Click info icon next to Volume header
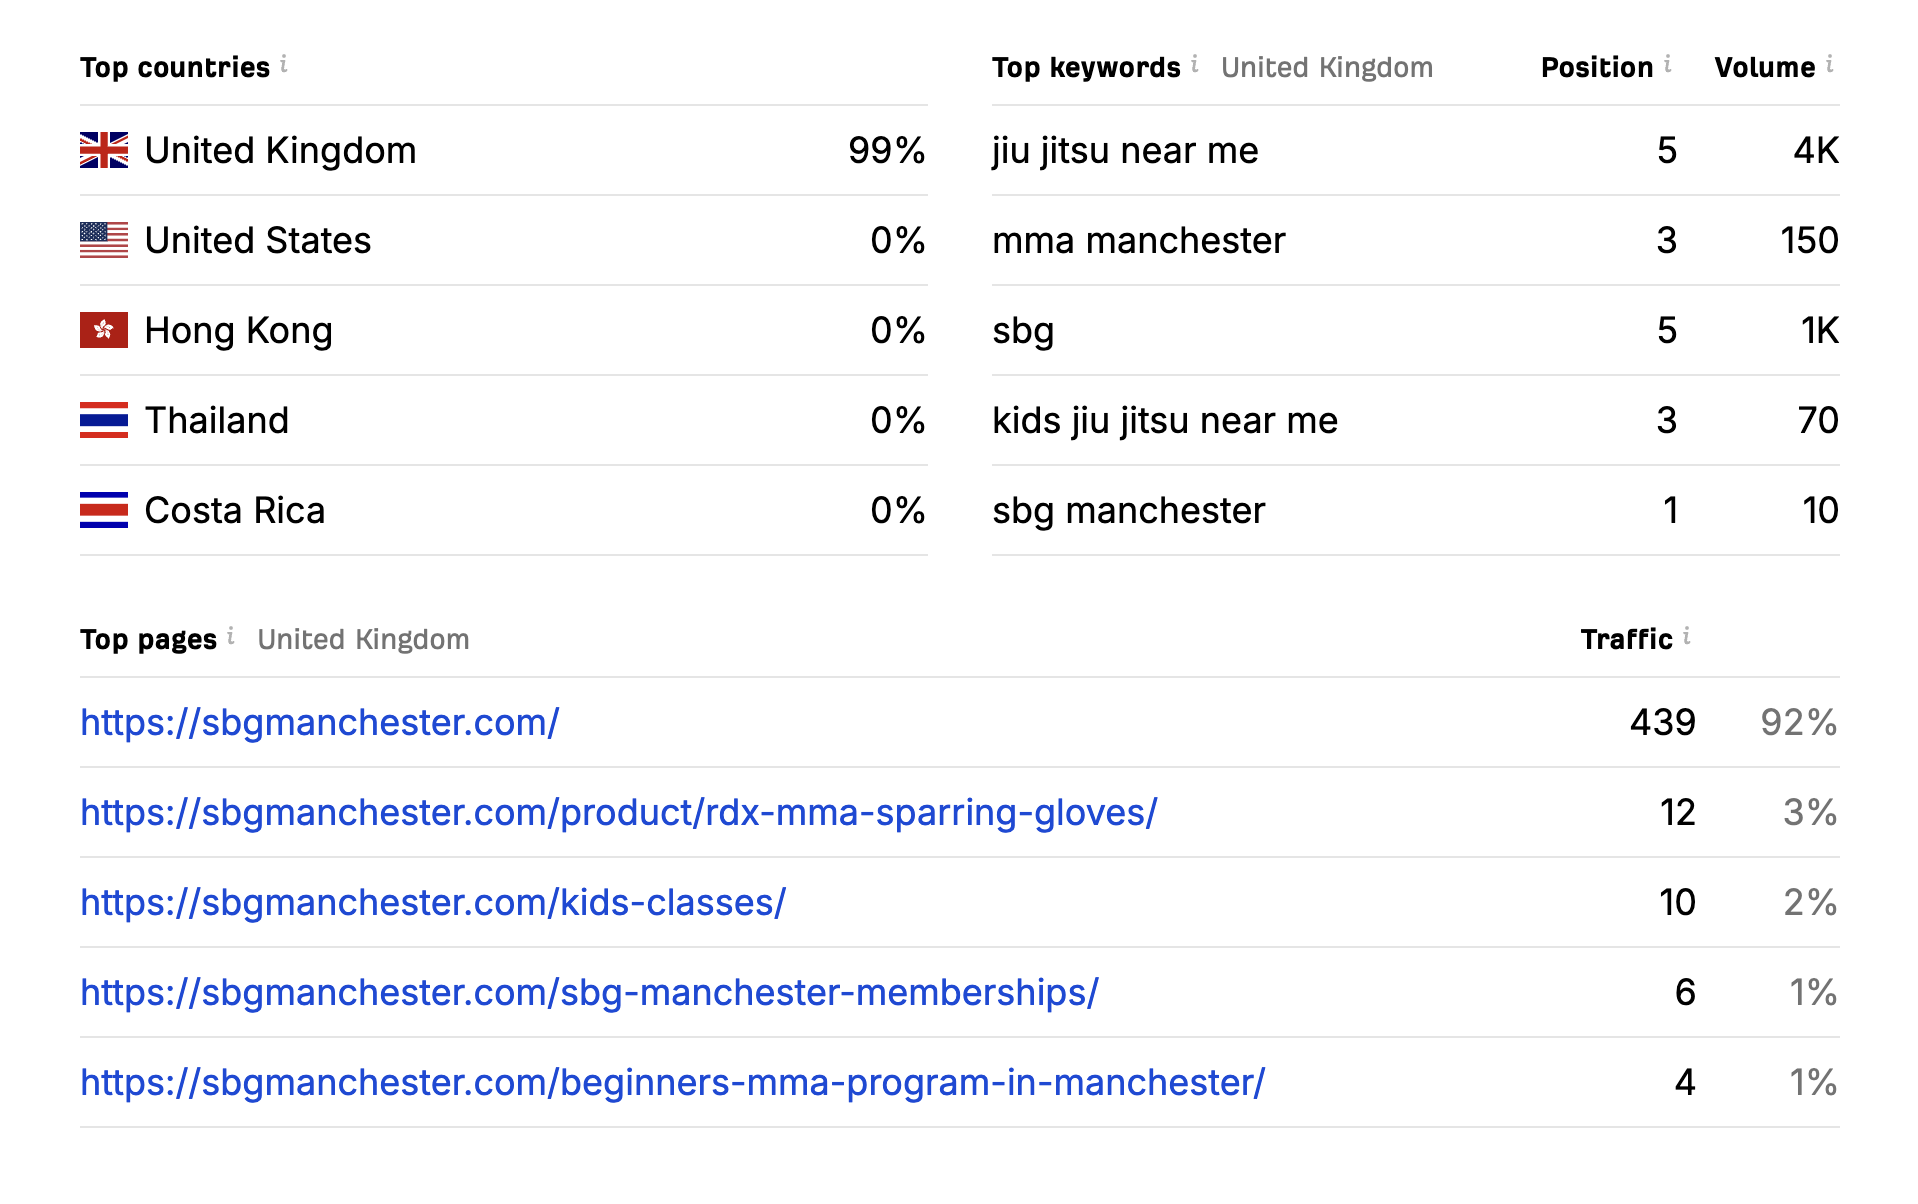1918x1204 pixels. point(1830,65)
